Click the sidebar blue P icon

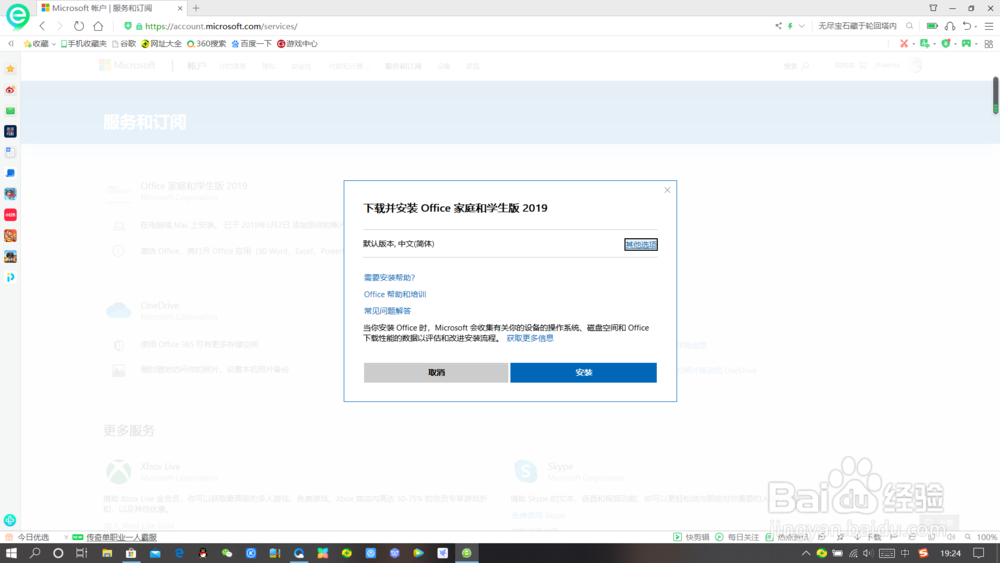(x=10, y=277)
